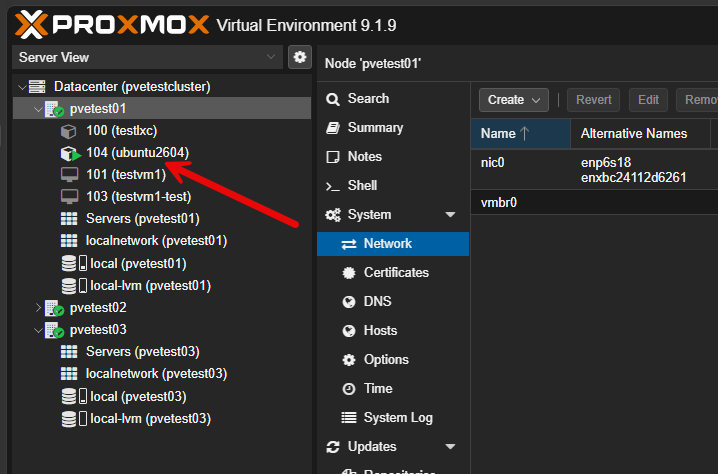Select the Network menu entry
The width and height of the screenshot is (718, 474).
click(393, 243)
